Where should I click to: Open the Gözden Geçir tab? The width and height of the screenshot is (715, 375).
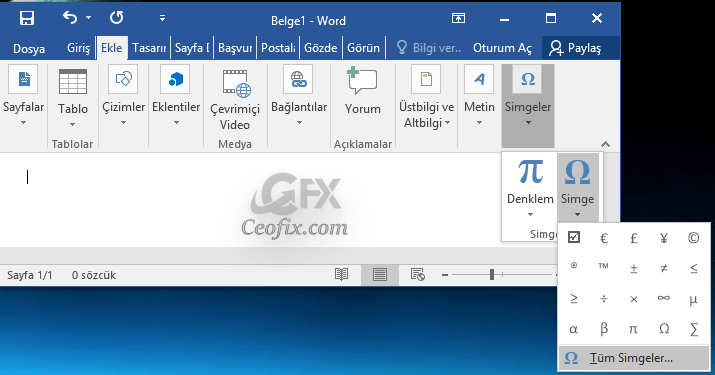321,48
